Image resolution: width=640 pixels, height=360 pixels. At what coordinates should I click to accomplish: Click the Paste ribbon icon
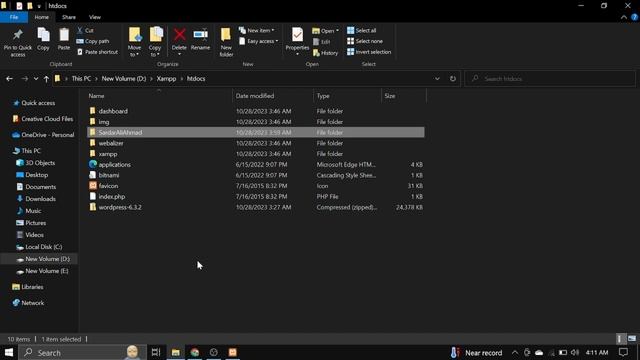tap(64, 40)
